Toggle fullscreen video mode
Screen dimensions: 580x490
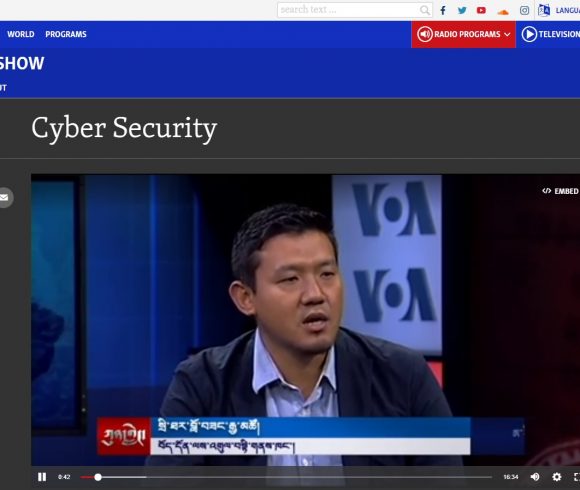[576, 477]
